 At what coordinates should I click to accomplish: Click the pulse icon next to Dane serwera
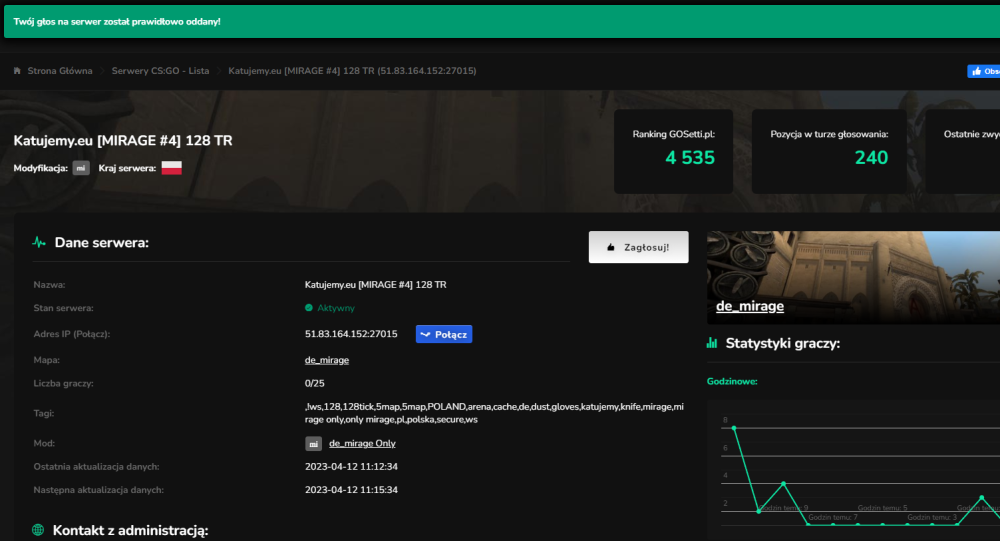[39, 242]
